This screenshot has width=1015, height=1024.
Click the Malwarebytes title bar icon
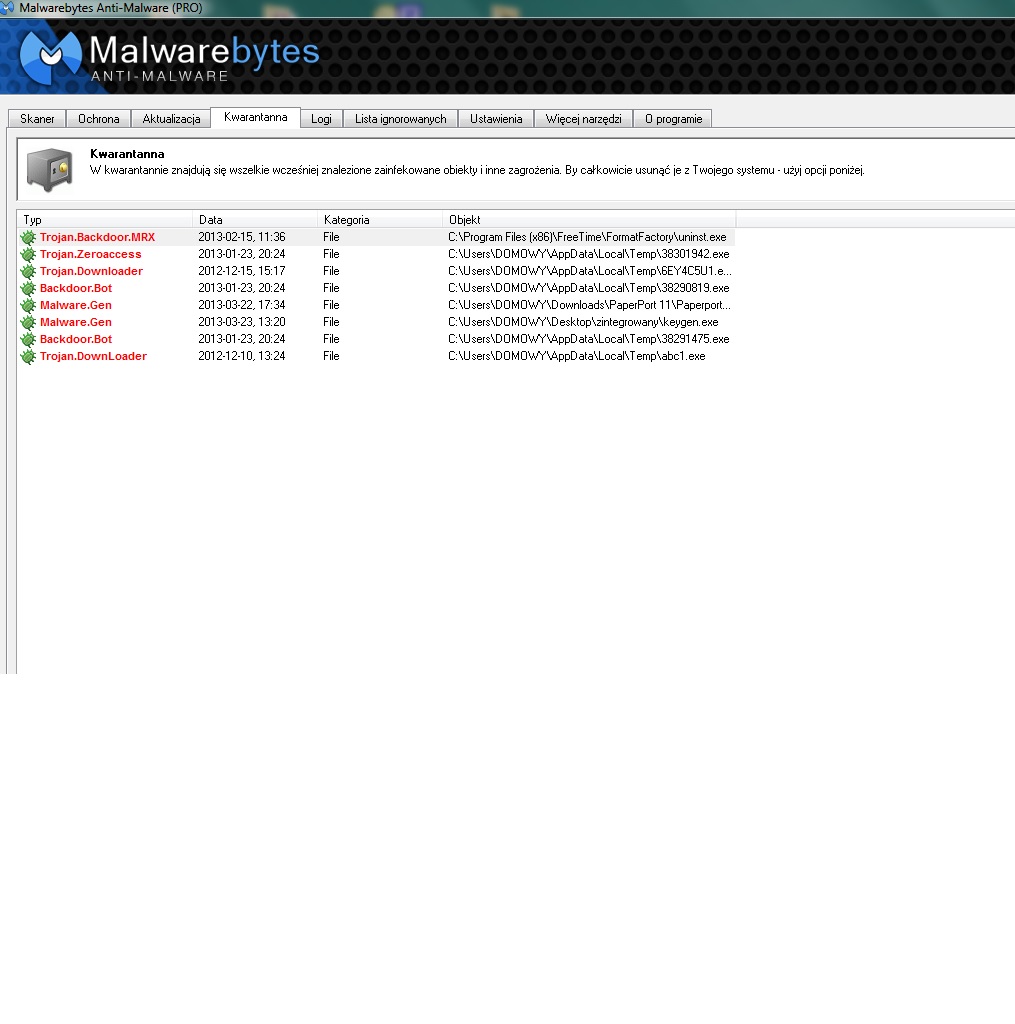[x=7, y=8]
